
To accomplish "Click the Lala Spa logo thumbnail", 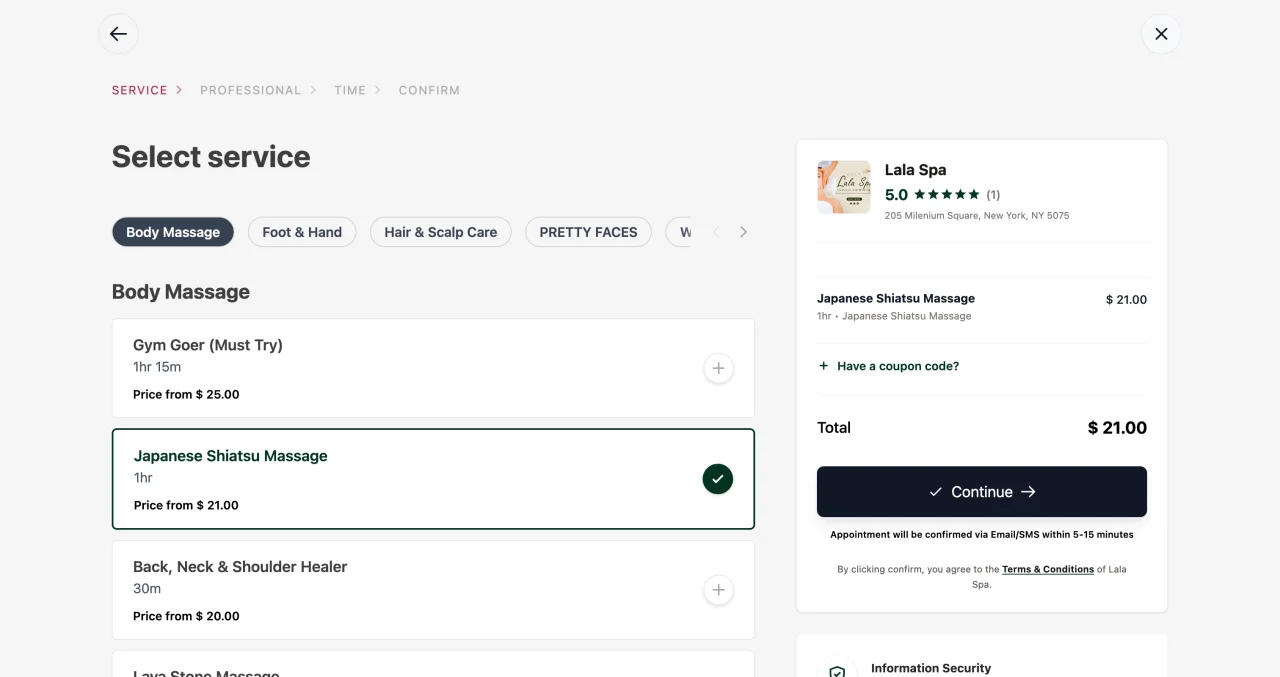I will coord(844,187).
